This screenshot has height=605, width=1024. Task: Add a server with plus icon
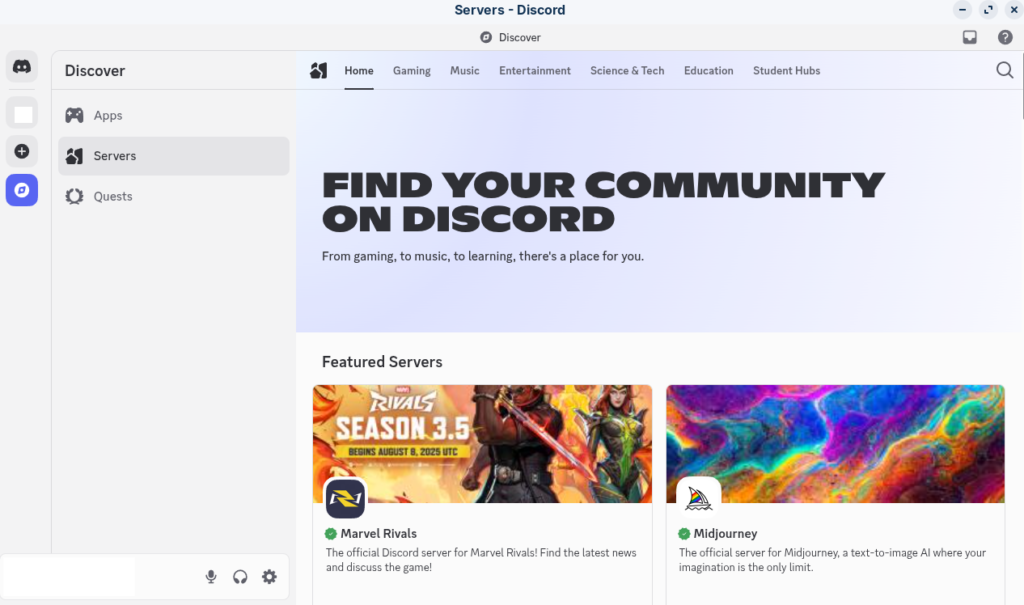(x=22, y=152)
